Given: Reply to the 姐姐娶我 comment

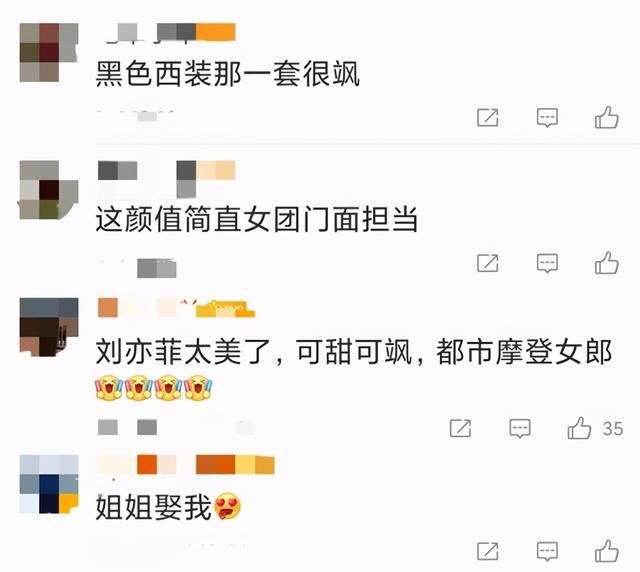Looking at the screenshot, I should click(547, 551).
